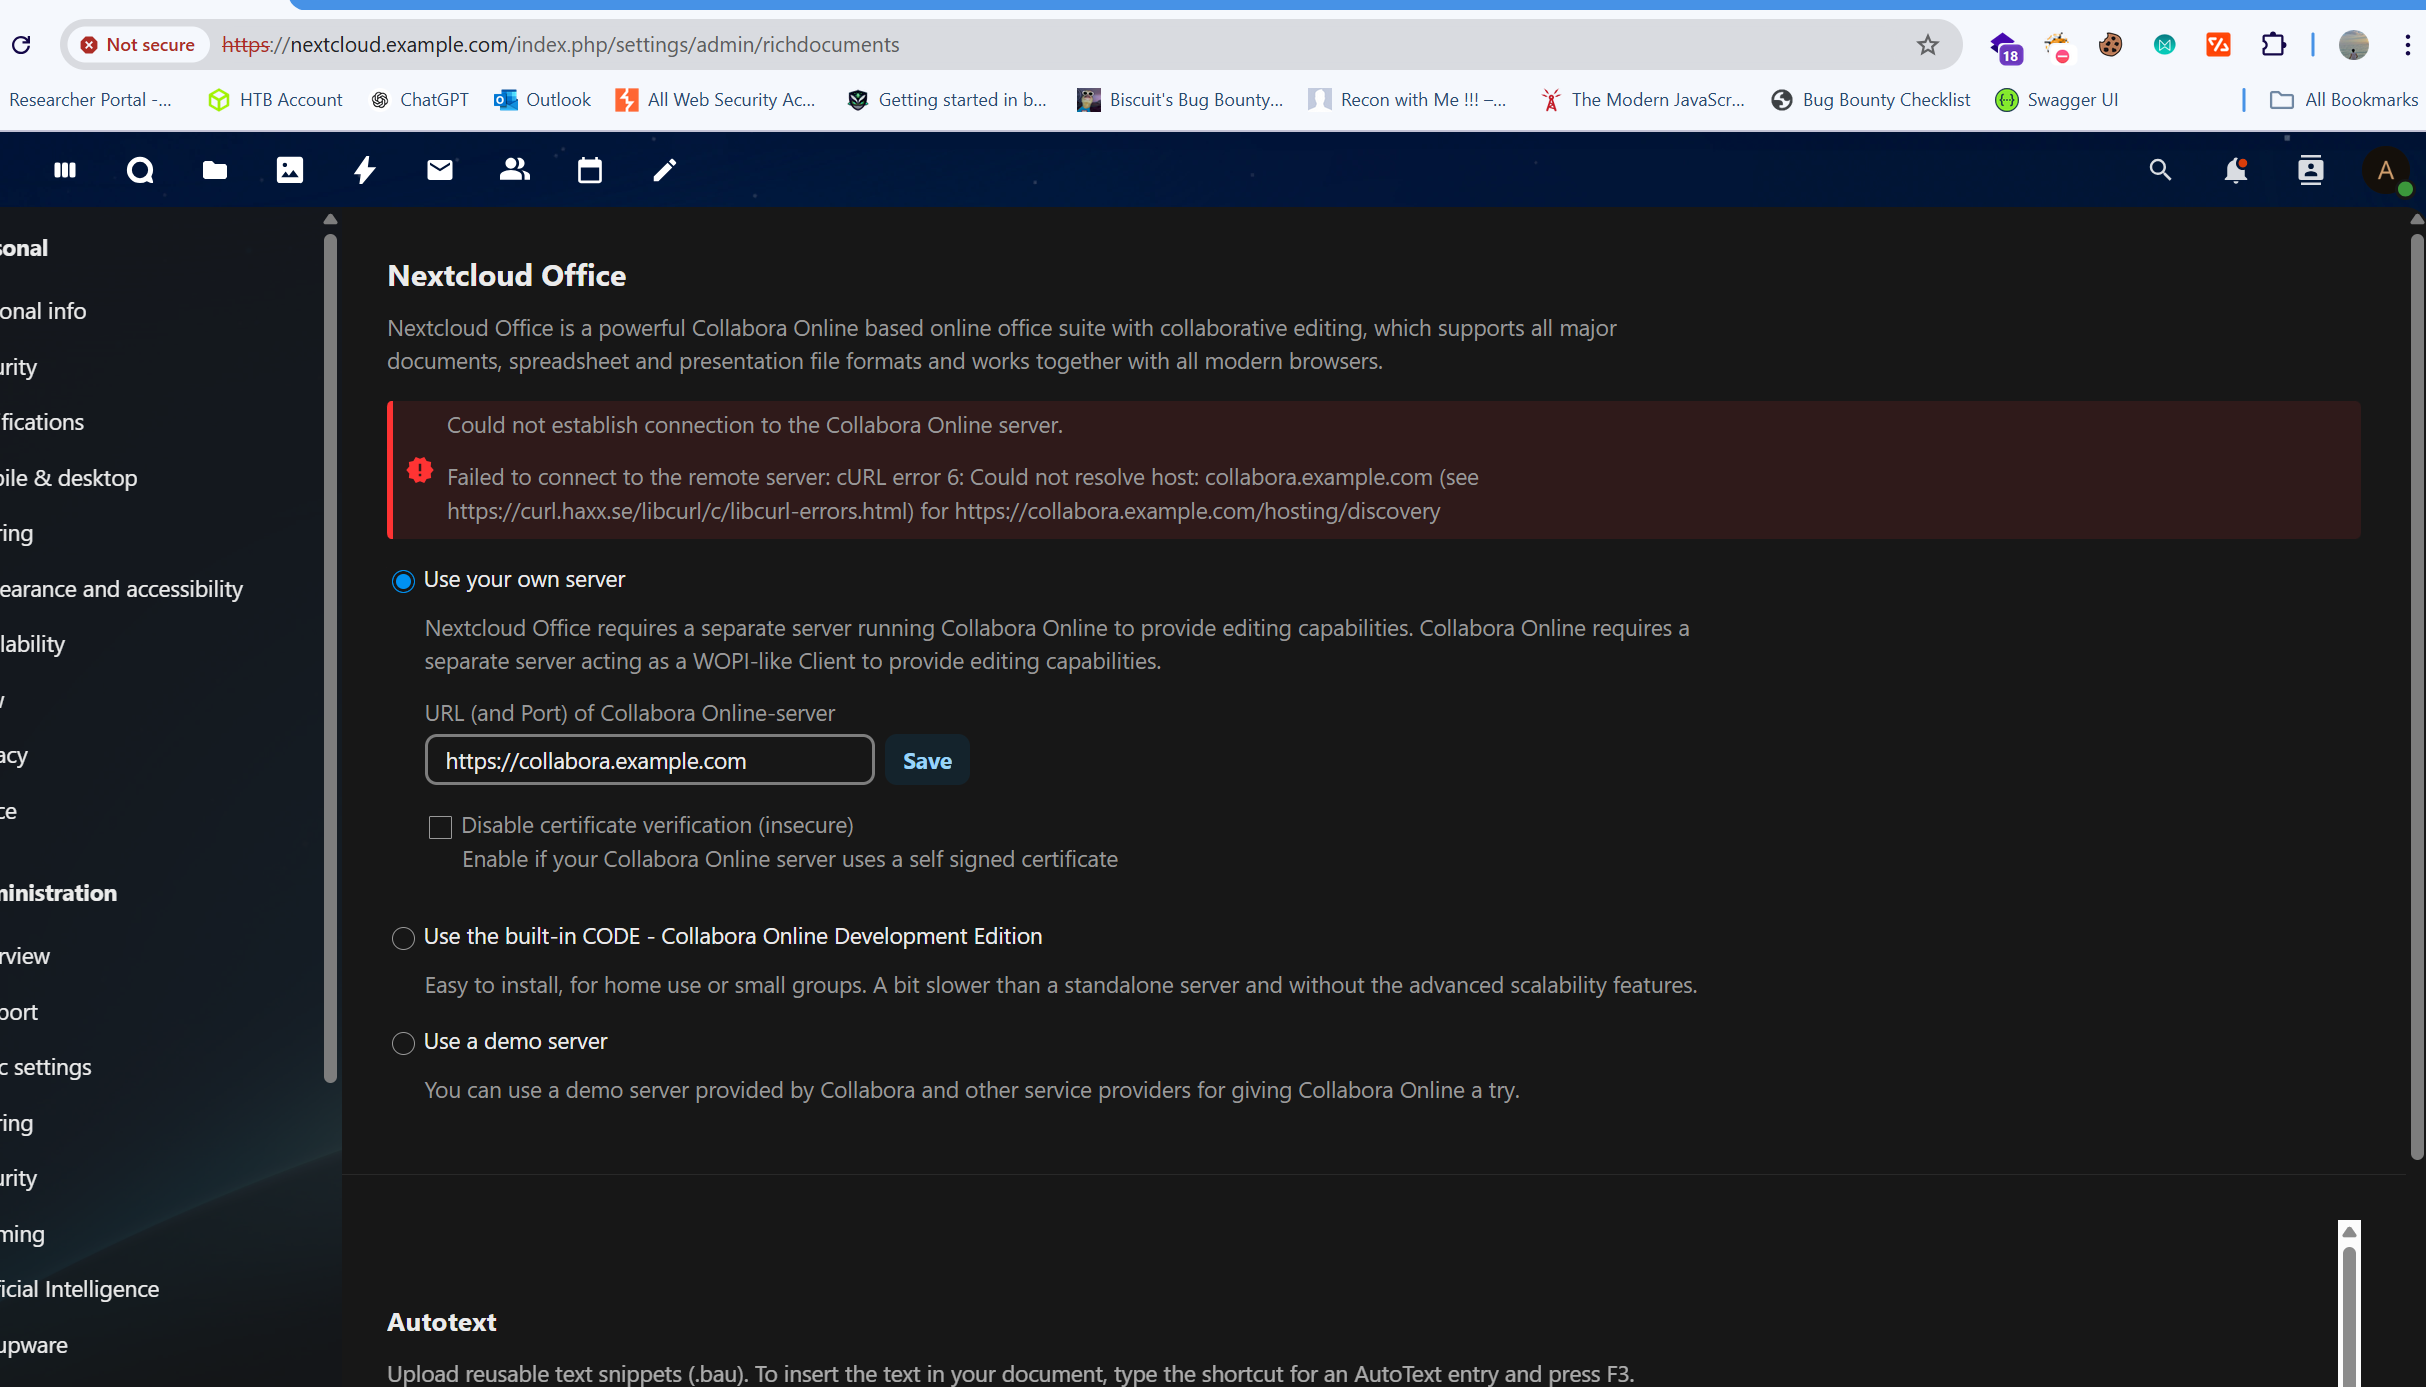Screen dimensions: 2426x1387
Task: Open 'Recon with Me !!!' bookmark
Action: pos(1408,100)
